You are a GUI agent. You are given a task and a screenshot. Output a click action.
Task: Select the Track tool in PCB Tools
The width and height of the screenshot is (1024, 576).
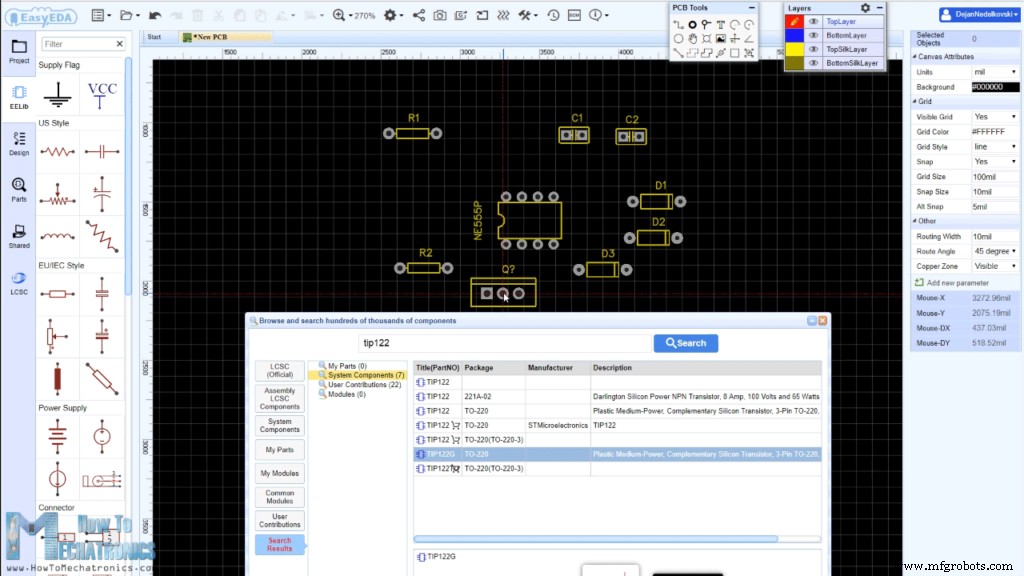pyautogui.click(x=678, y=25)
